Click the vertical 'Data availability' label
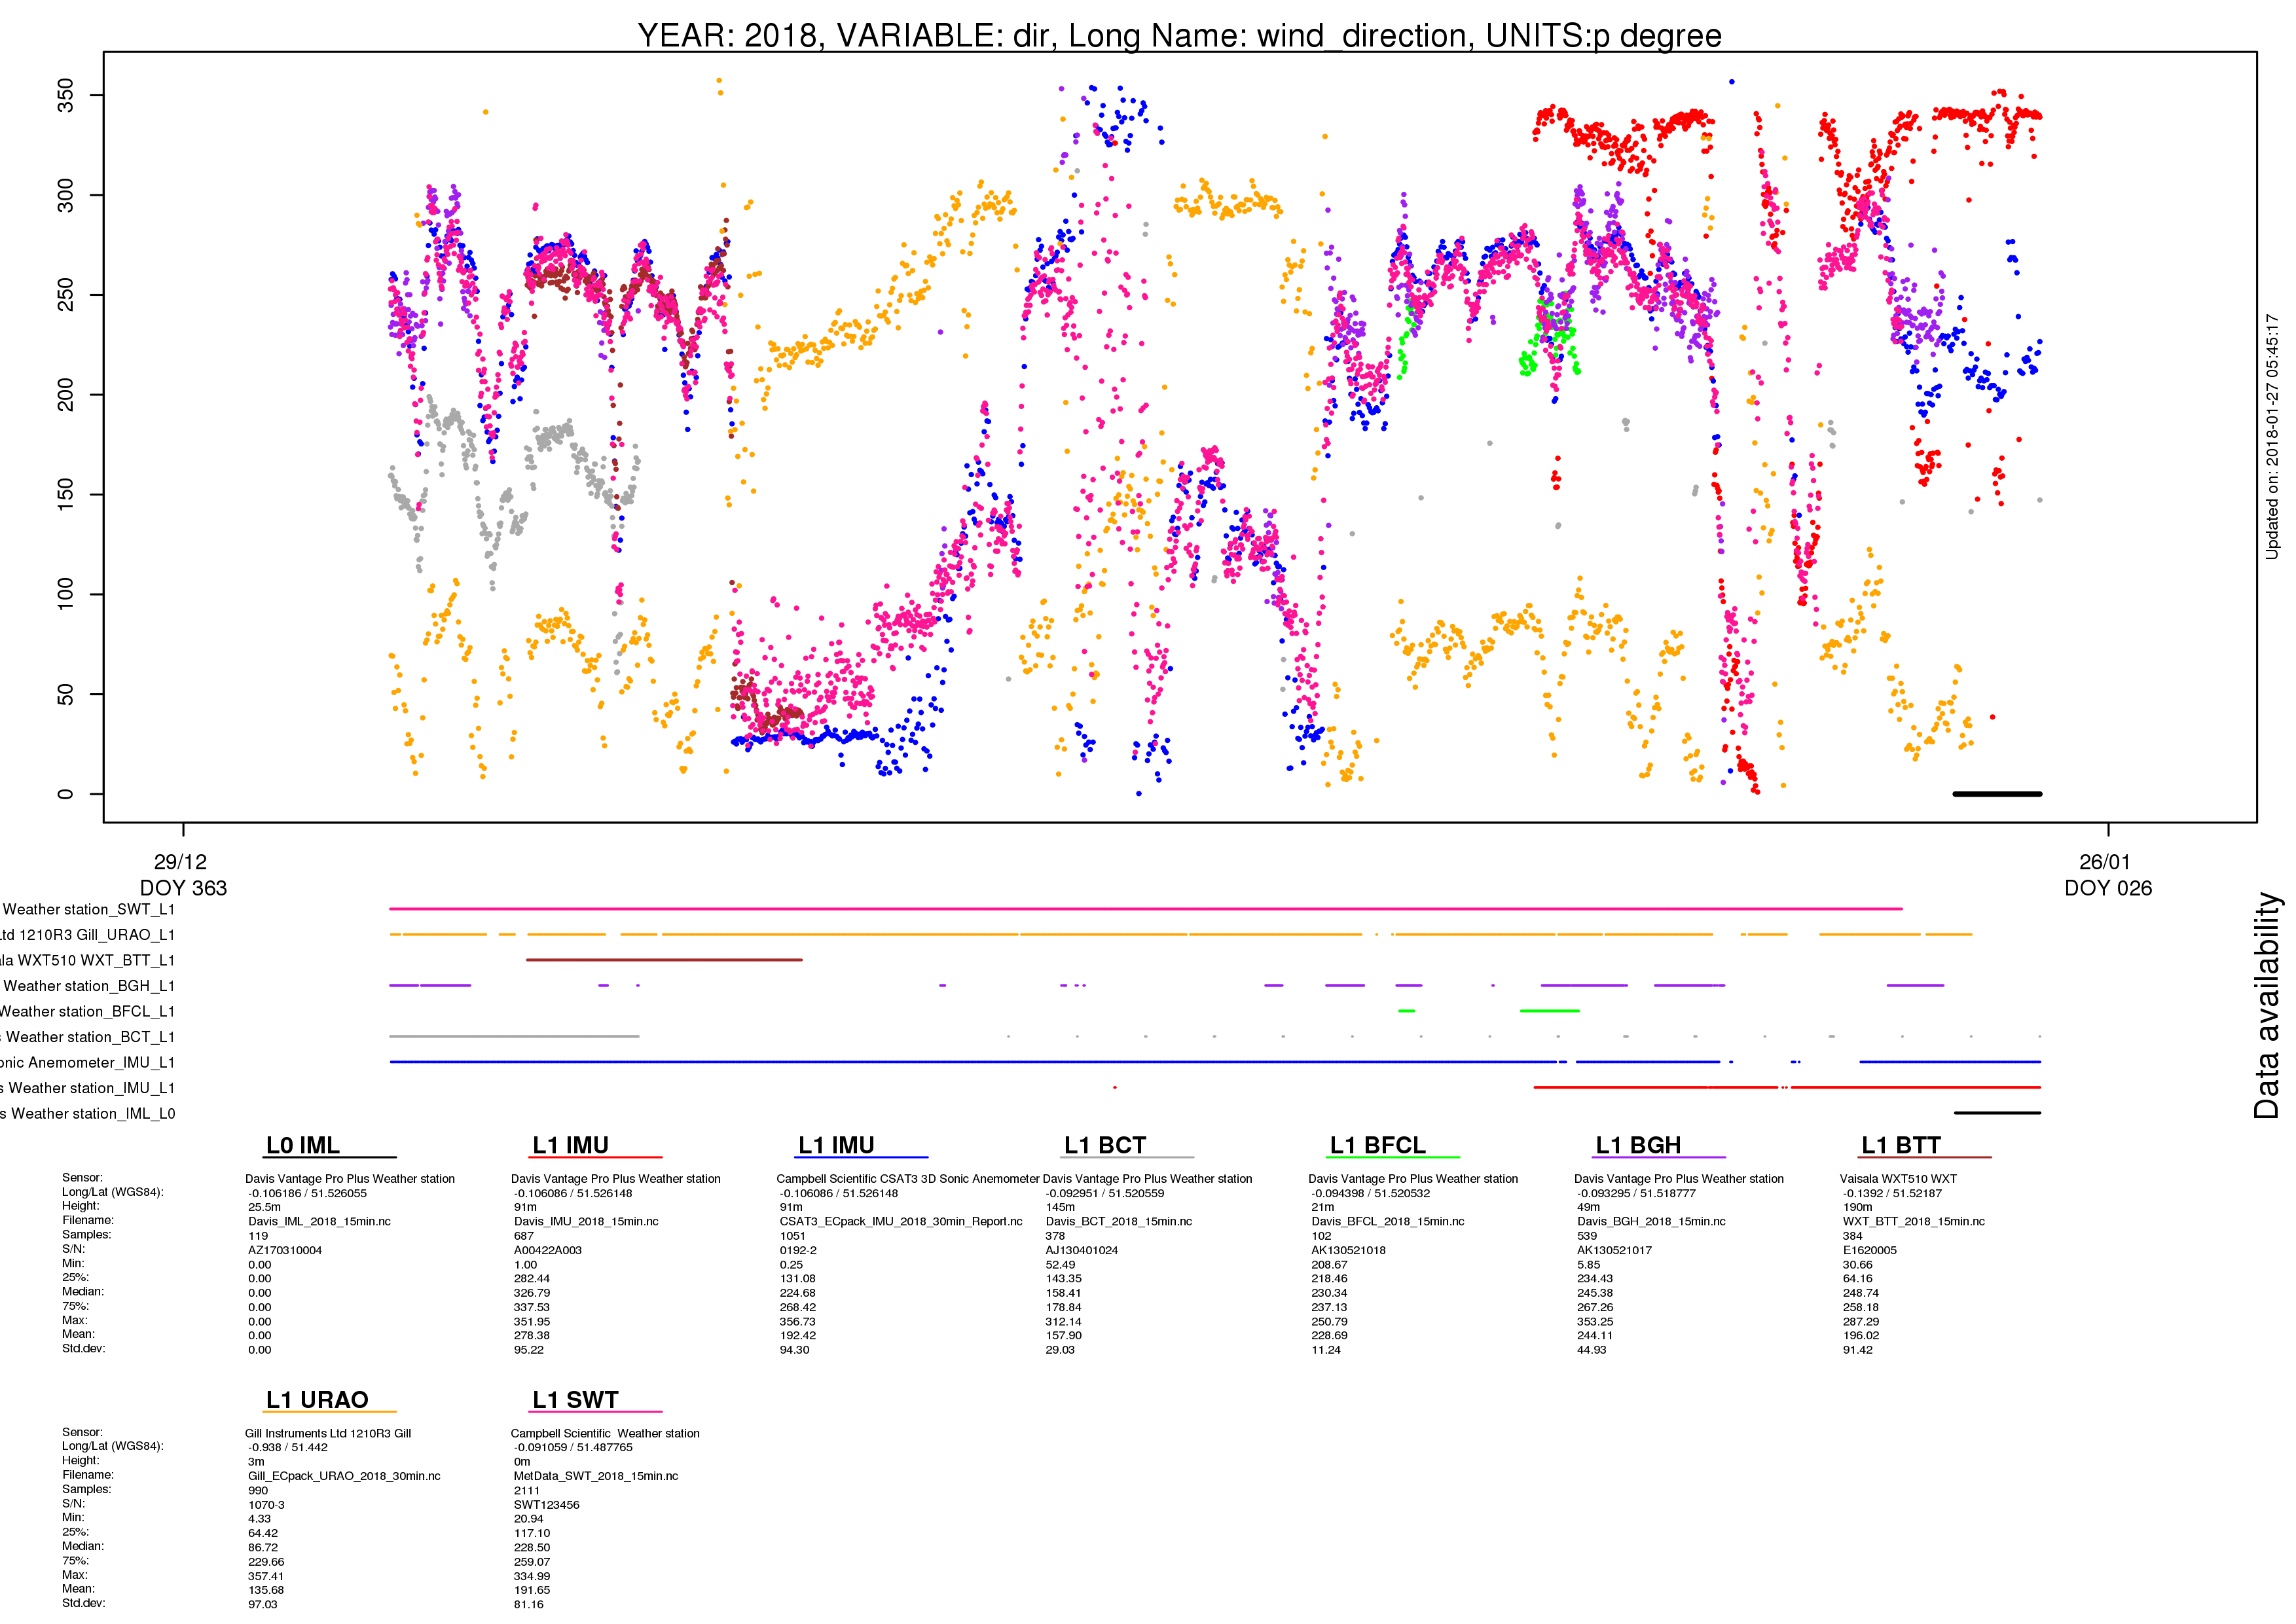 tap(2266, 1005)
